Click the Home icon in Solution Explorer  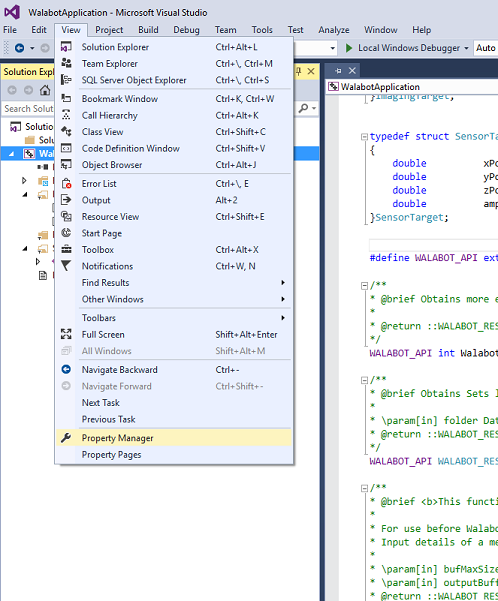click(x=45, y=90)
